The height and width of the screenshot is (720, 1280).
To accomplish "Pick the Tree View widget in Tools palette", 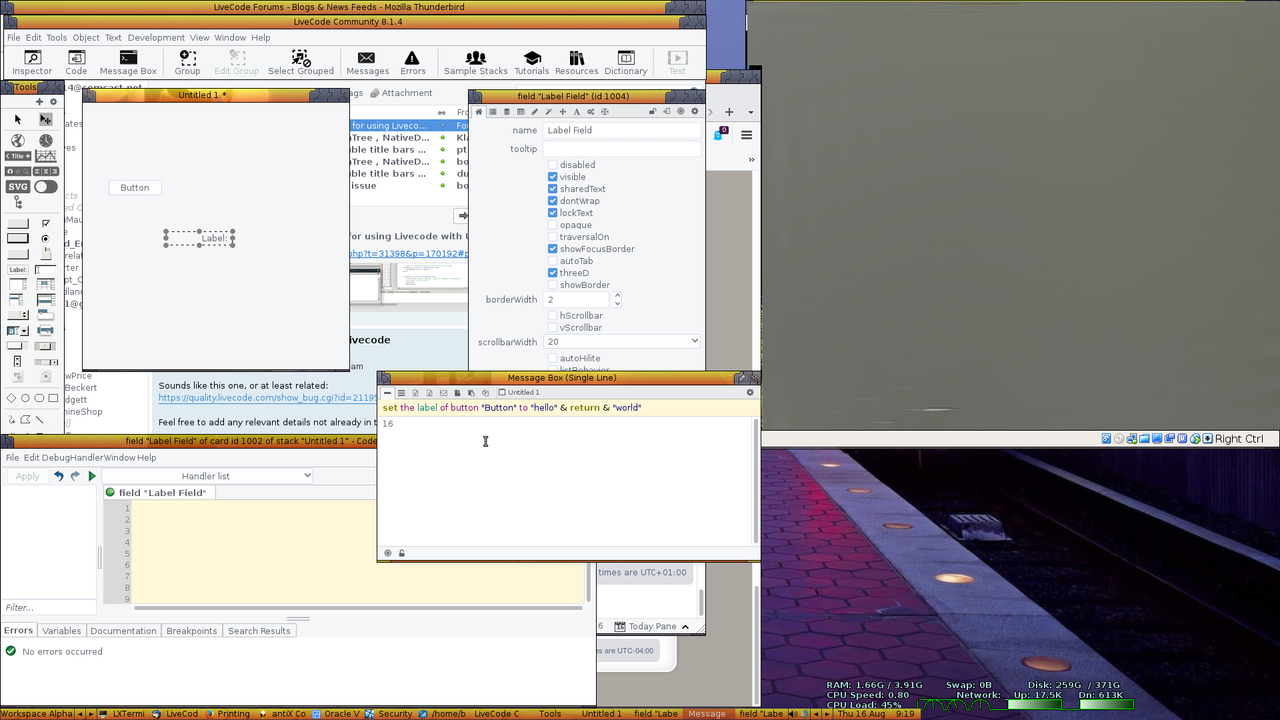I will tap(18, 203).
